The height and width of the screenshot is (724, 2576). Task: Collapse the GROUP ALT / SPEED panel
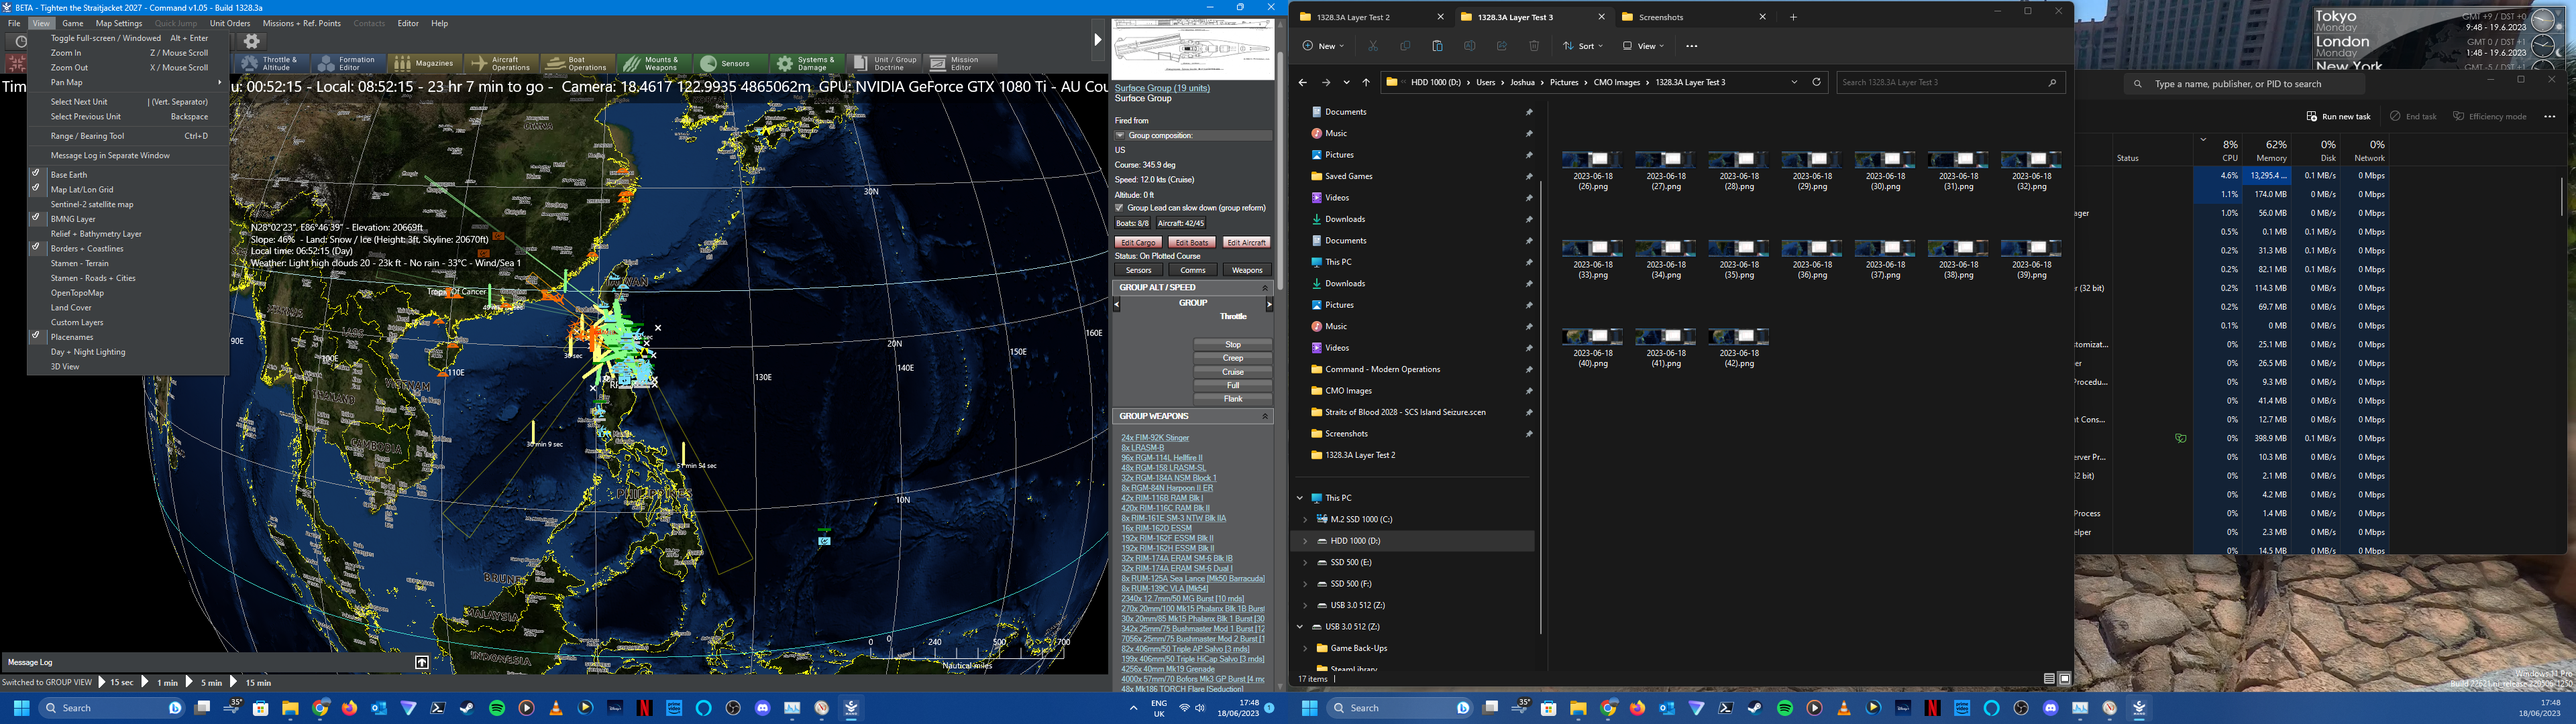tap(1264, 288)
